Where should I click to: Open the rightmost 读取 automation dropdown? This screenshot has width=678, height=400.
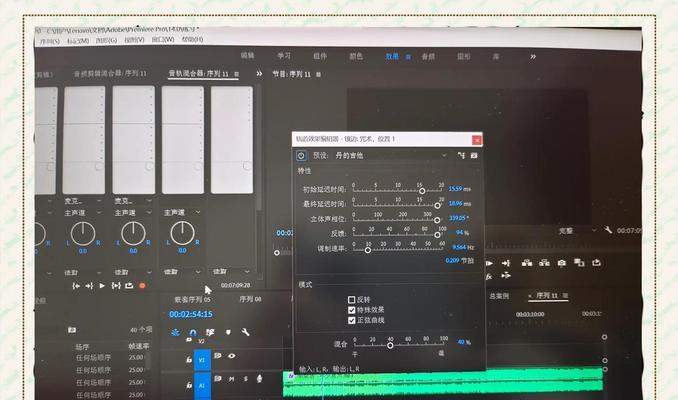231,272
